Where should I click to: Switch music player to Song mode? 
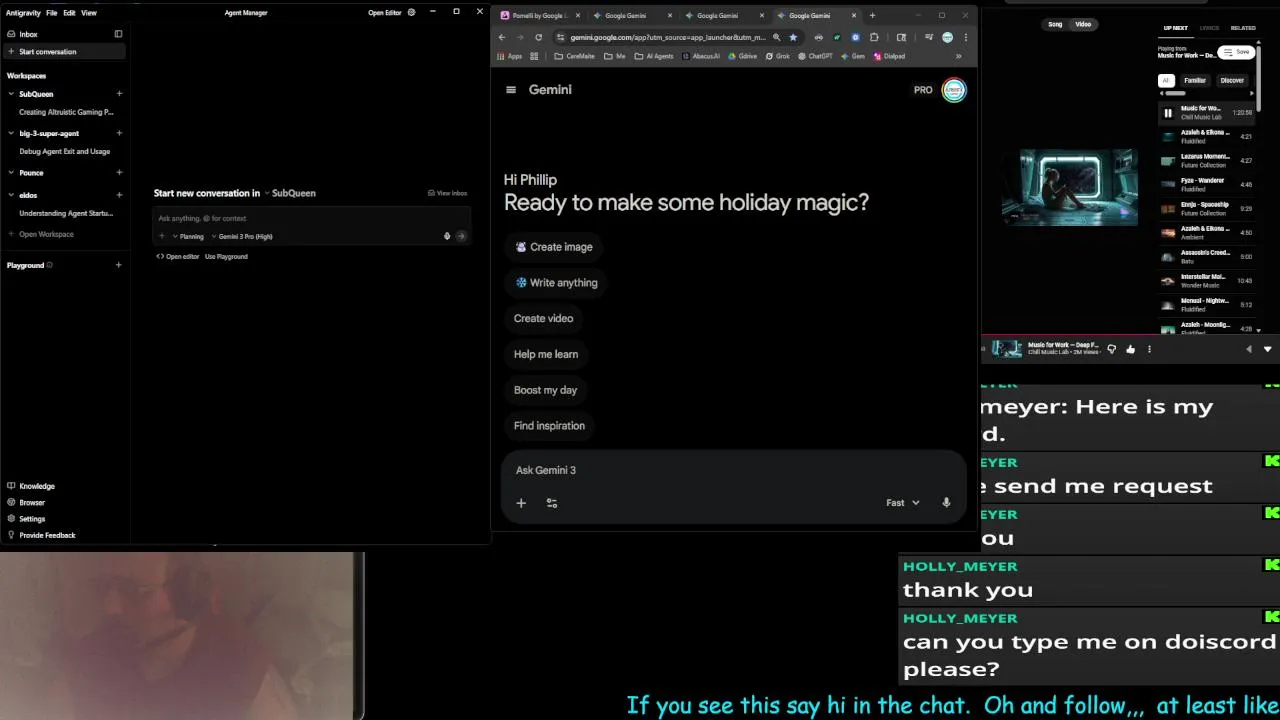(x=1055, y=24)
